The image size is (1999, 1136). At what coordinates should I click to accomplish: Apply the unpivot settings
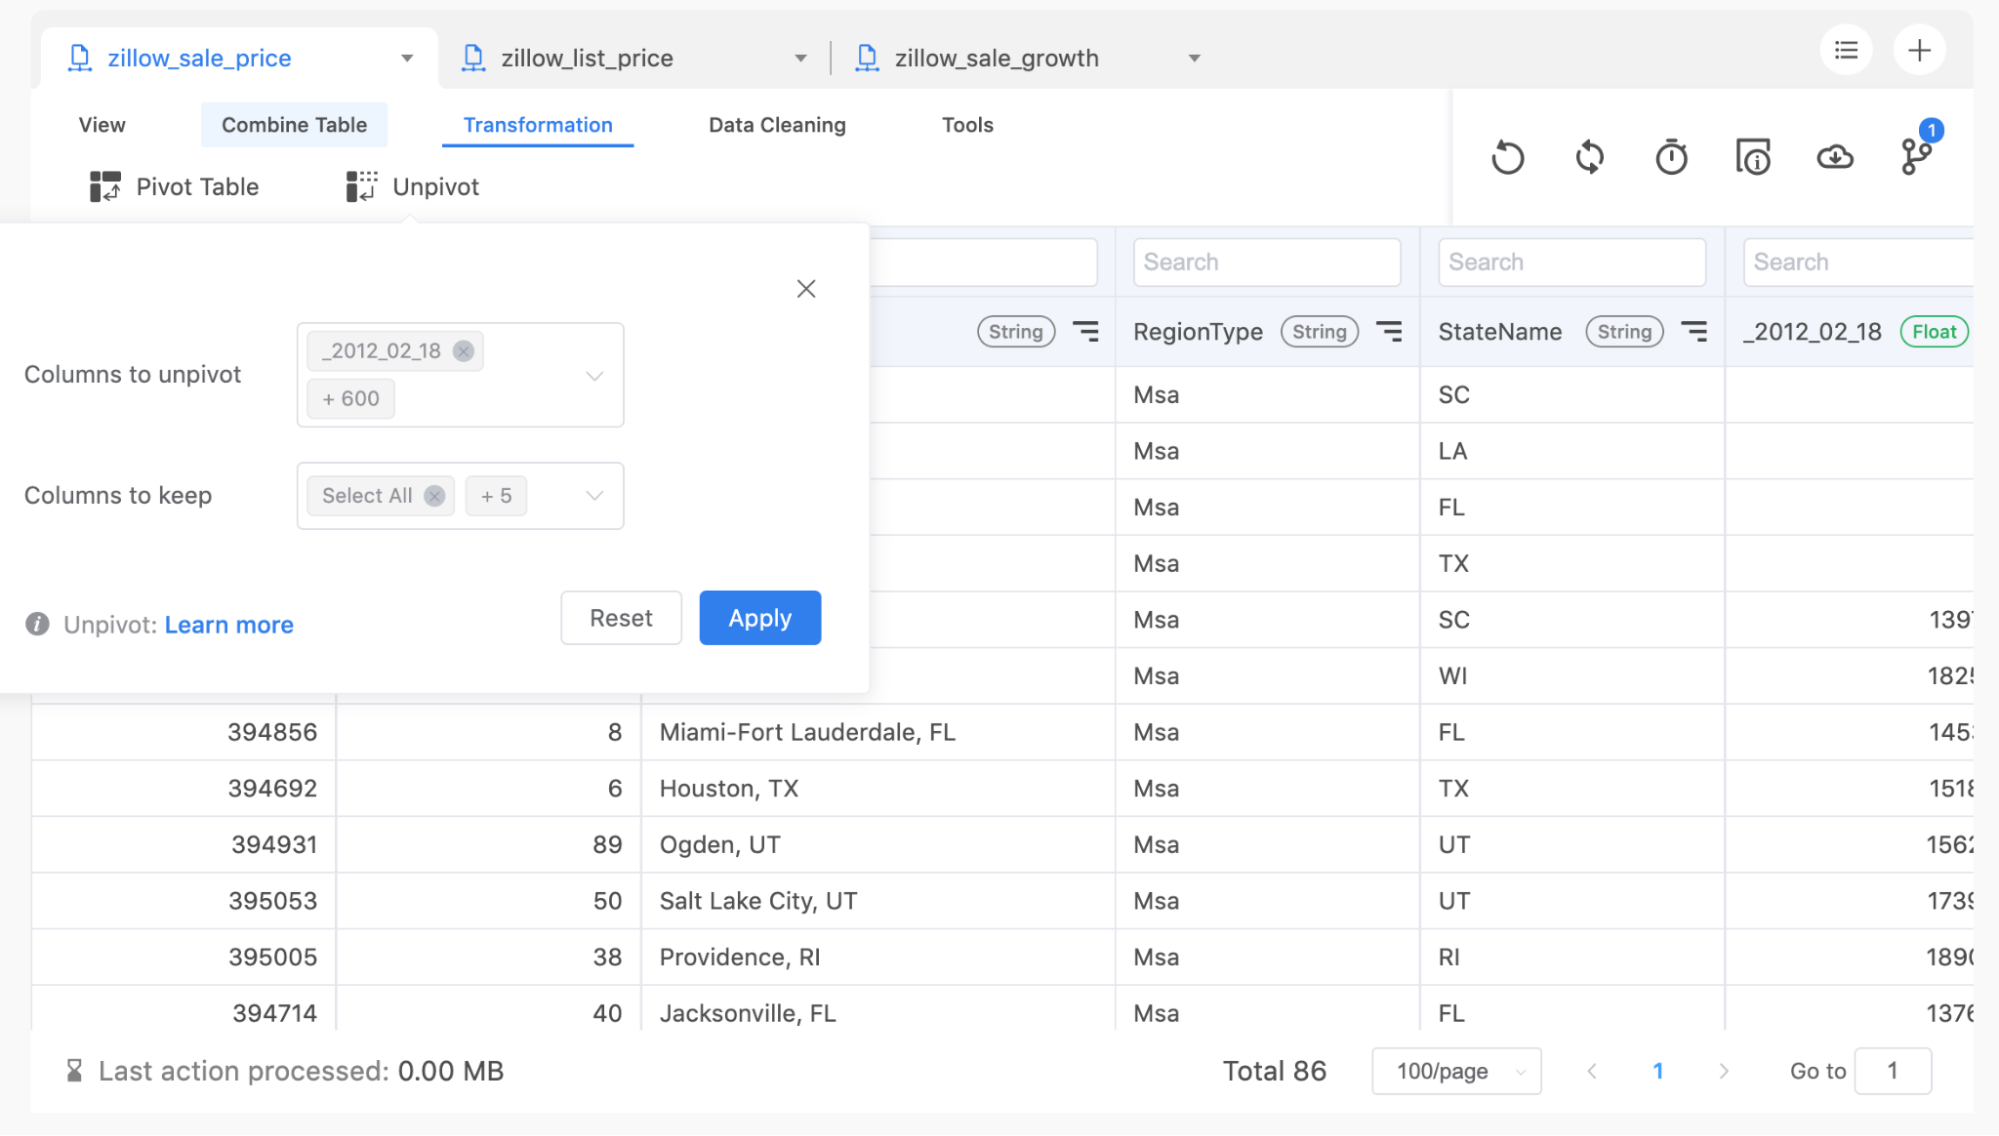(x=759, y=618)
